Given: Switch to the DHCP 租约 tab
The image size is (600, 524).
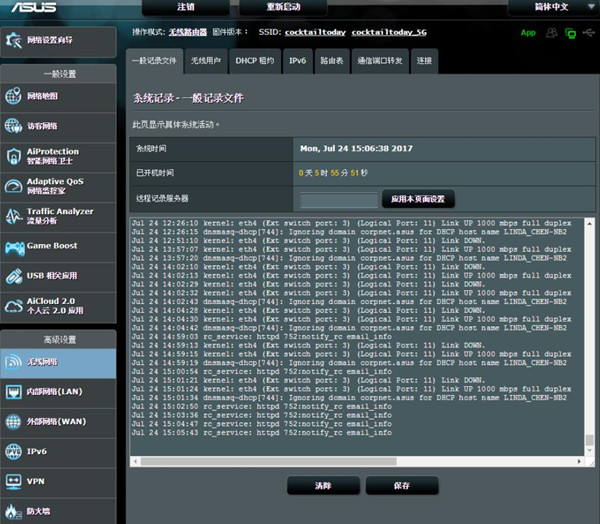Looking at the screenshot, I should pyautogui.click(x=254, y=61).
